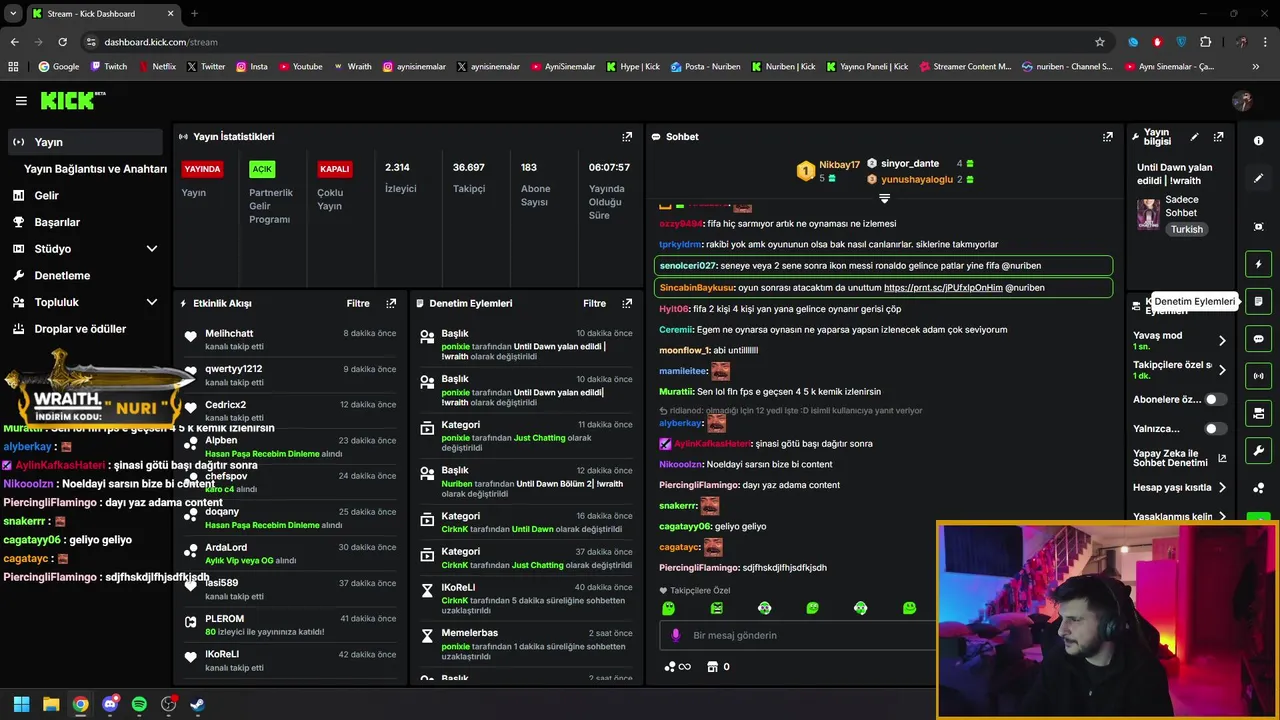Viewport: 1280px width, 720px height.
Task: Pop out the Denetim Eylemleri panel
Action: click(x=627, y=303)
